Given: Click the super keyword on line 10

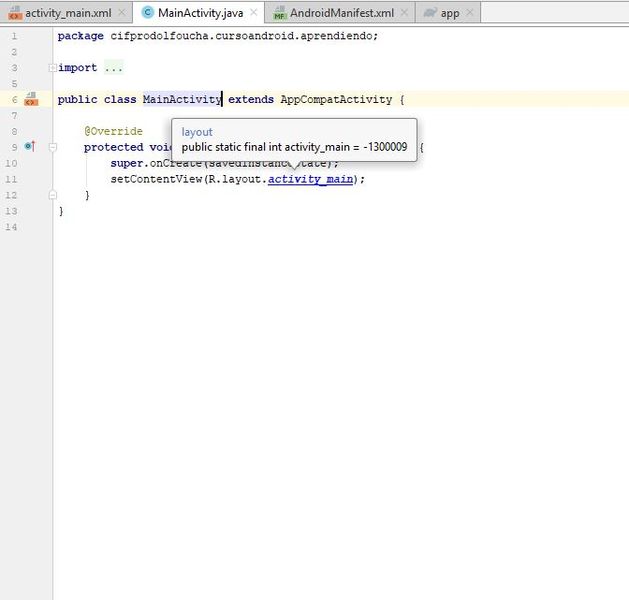Looking at the screenshot, I should 127,163.
